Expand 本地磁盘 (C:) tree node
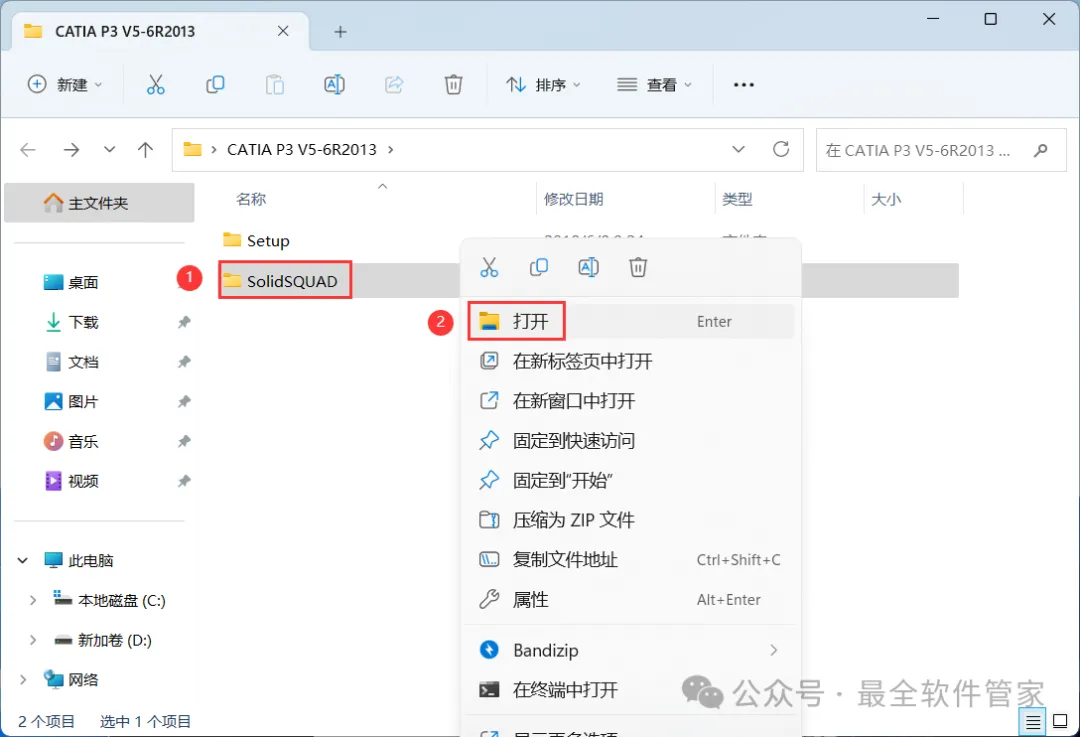The image size is (1080, 737). pos(32,601)
